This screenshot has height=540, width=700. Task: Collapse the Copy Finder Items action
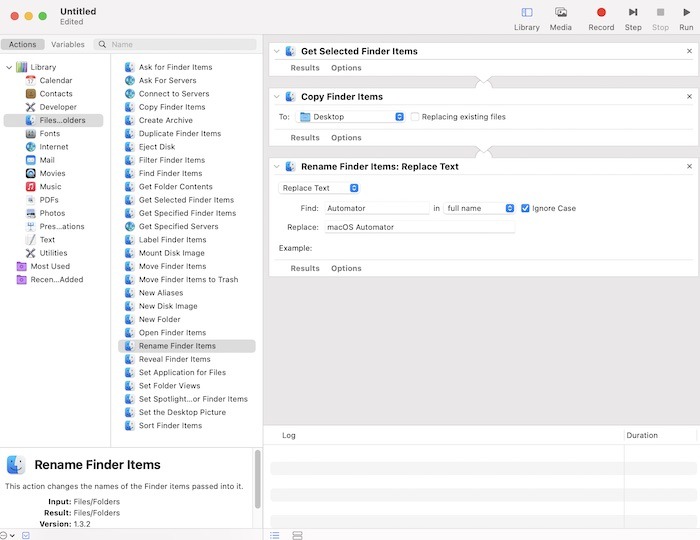pos(276,96)
